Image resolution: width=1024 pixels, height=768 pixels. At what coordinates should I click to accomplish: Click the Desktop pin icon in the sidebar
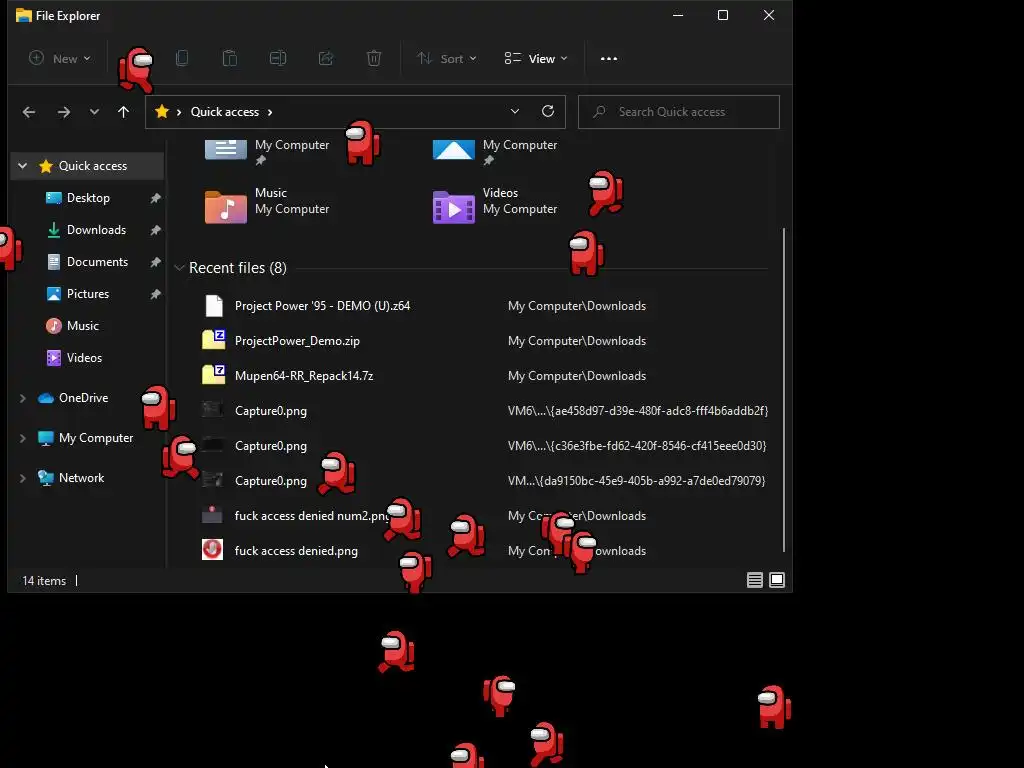tap(155, 198)
